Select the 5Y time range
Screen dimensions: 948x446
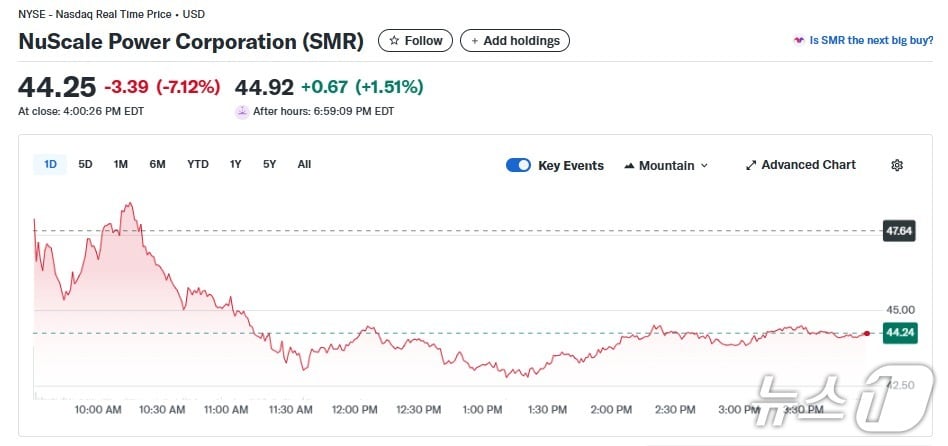click(270, 164)
